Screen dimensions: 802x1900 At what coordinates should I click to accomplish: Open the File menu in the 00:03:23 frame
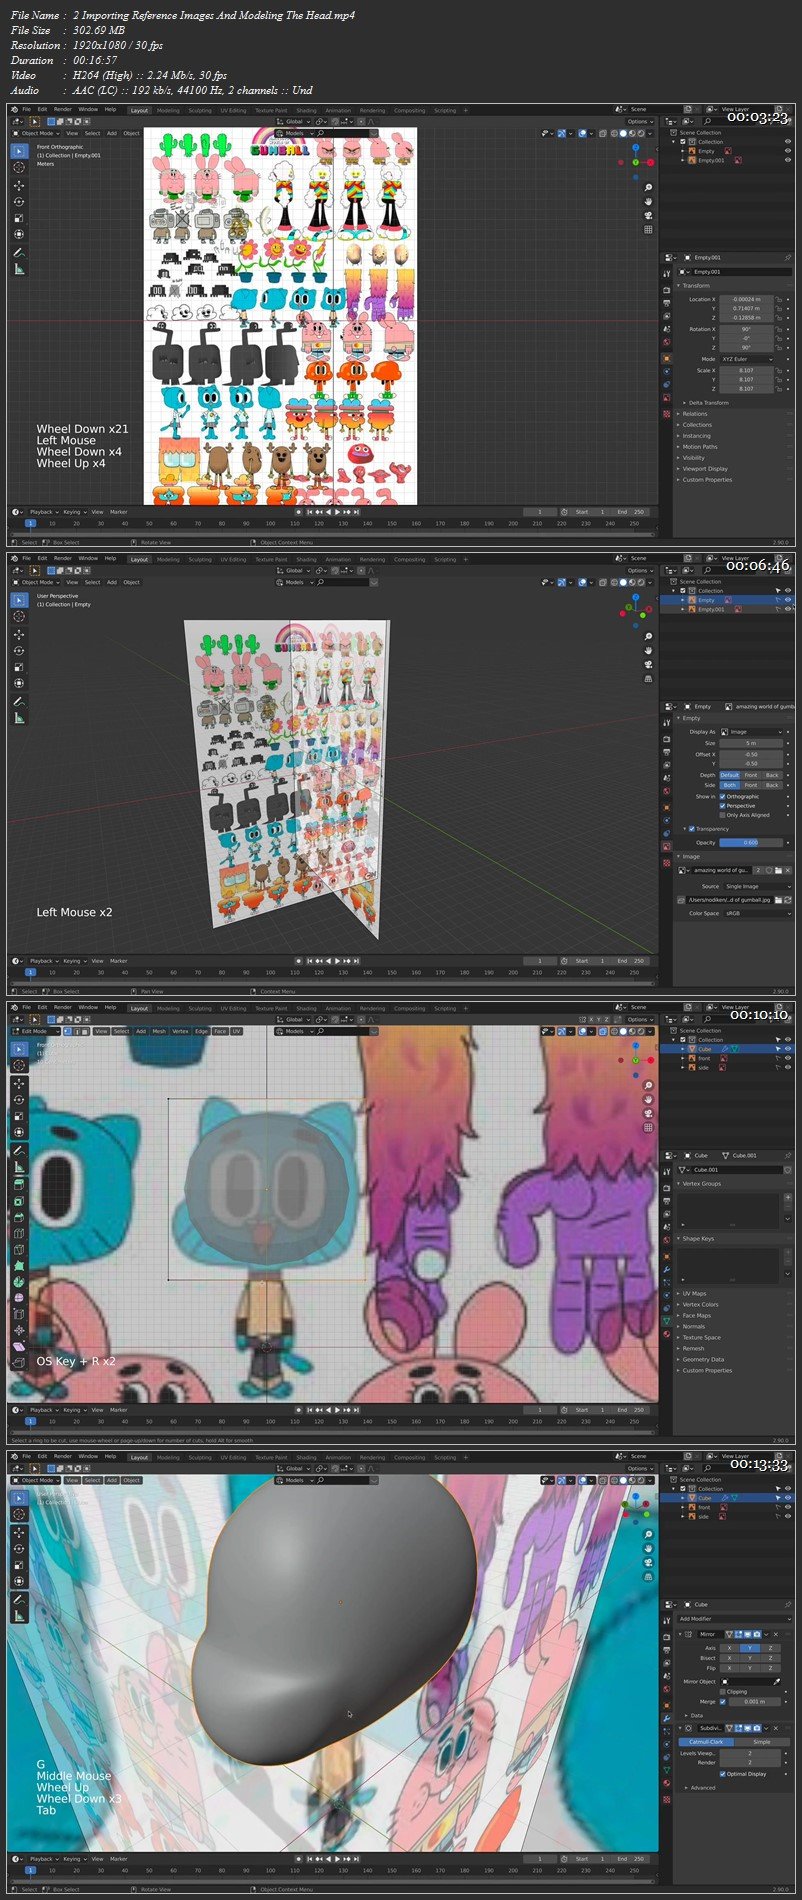click(x=27, y=110)
